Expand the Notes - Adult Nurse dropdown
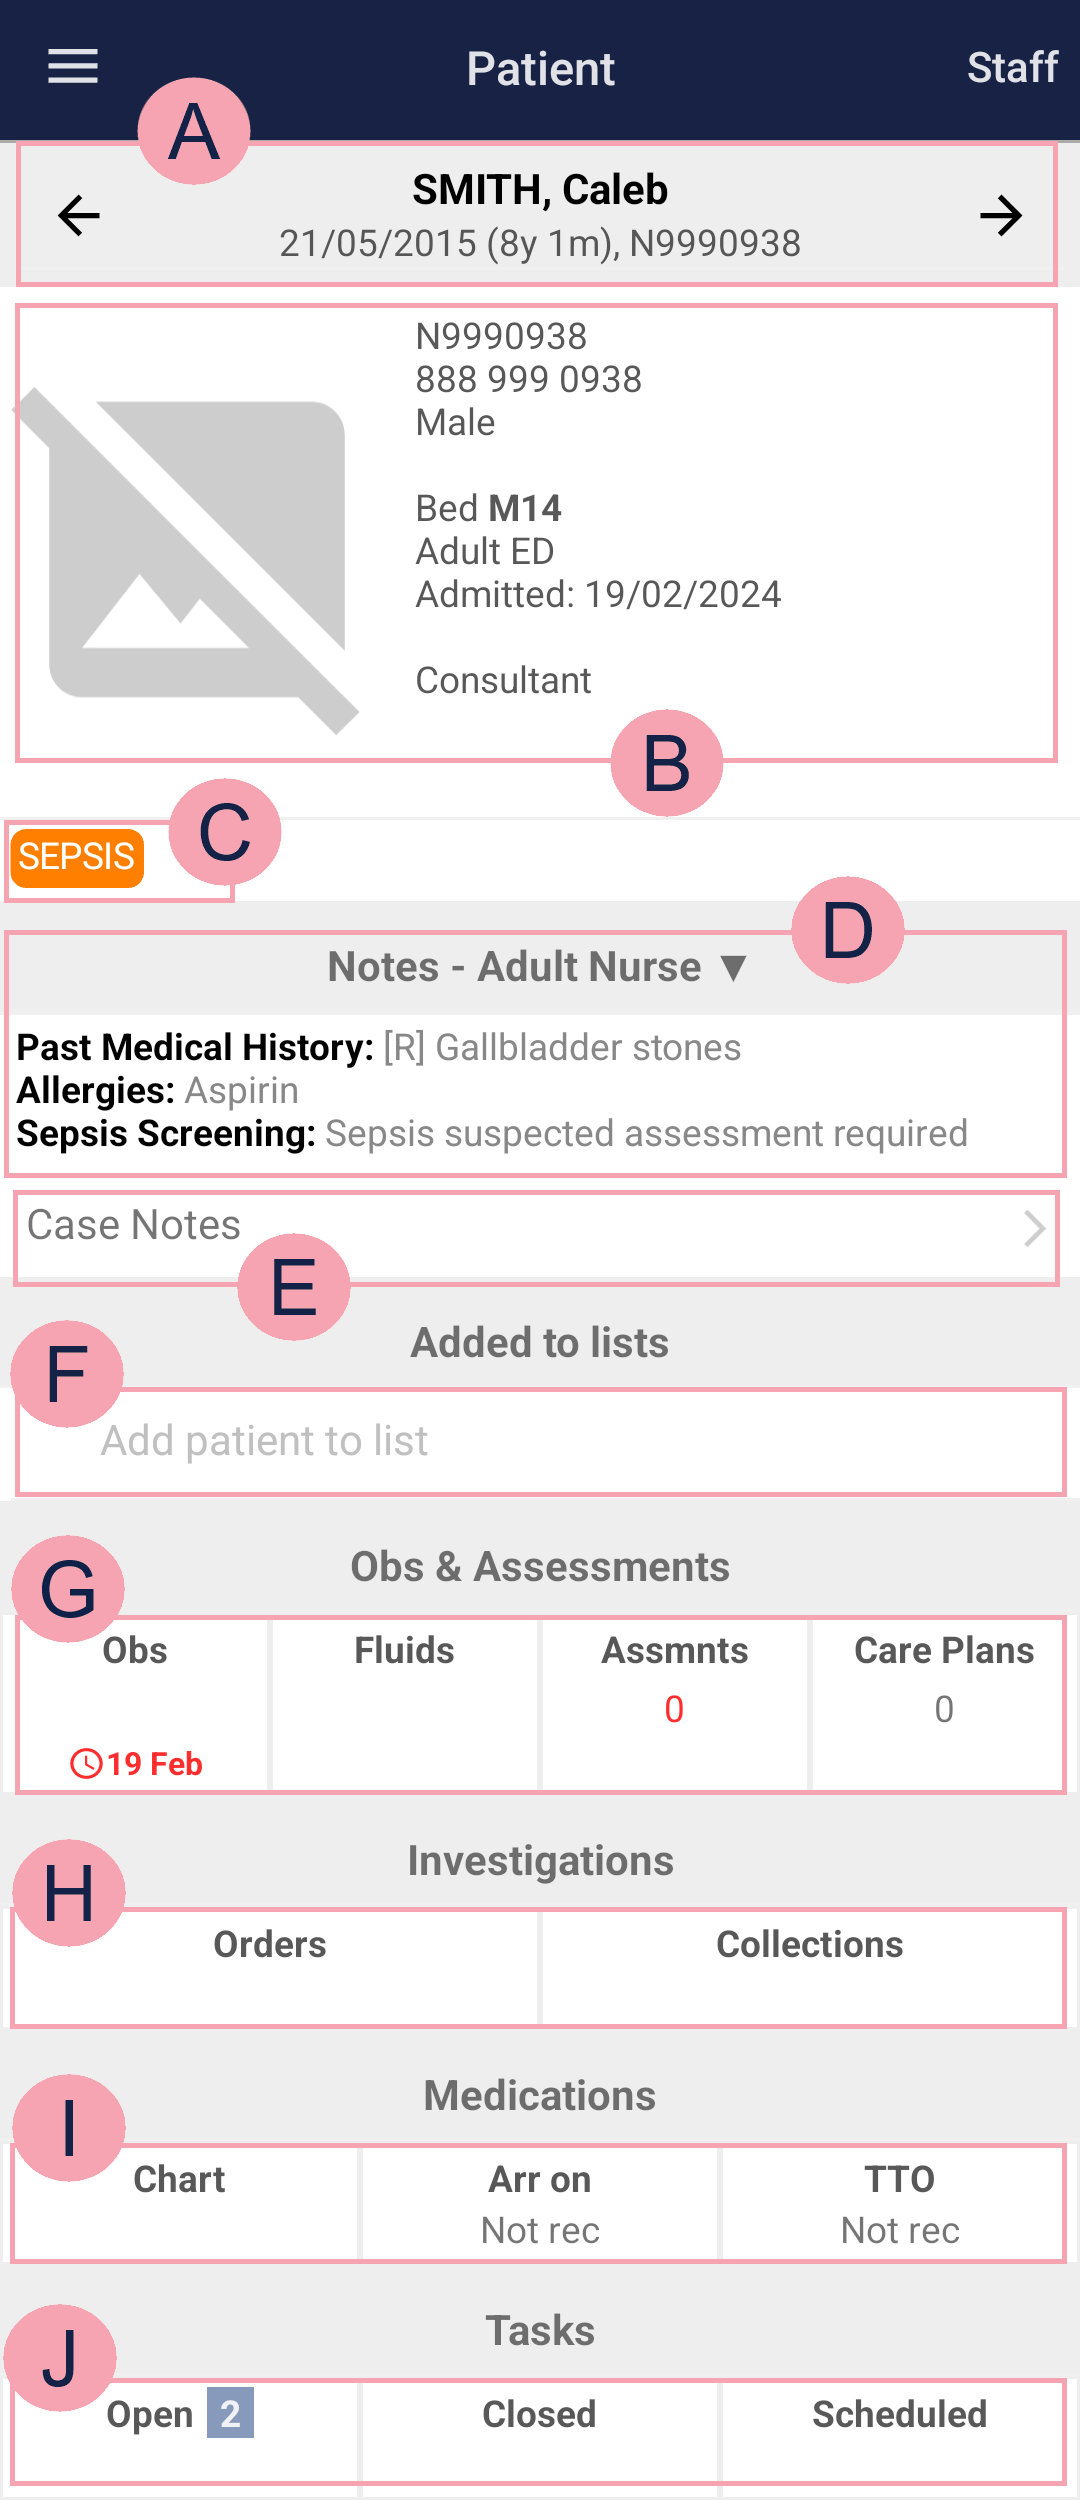Viewport: 1080px width, 2500px height. [733, 967]
